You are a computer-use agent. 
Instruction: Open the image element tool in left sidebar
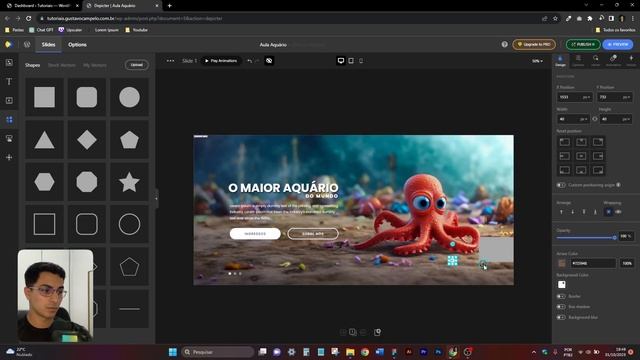click(x=9, y=62)
